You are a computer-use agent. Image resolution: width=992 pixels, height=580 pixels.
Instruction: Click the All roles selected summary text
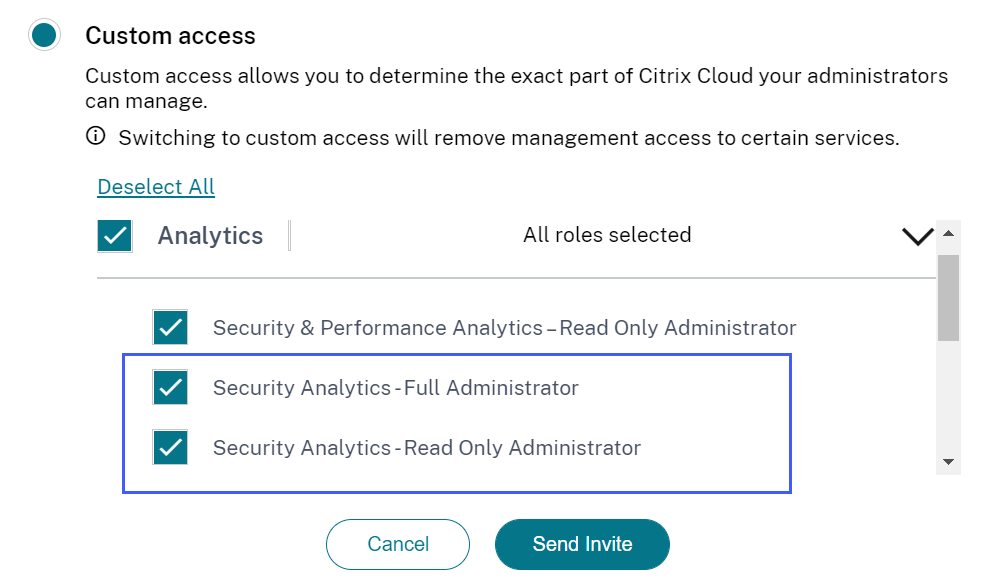[607, 235]
